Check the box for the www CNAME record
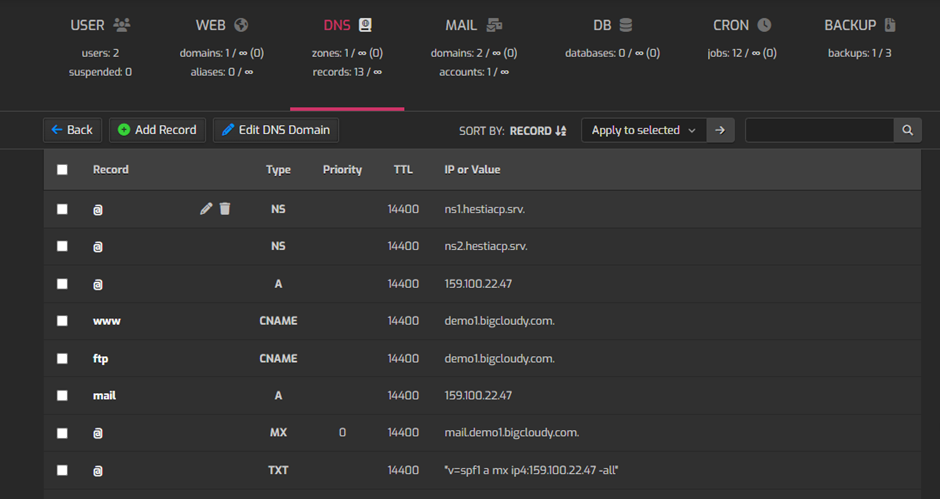 (x=62, y=321)
